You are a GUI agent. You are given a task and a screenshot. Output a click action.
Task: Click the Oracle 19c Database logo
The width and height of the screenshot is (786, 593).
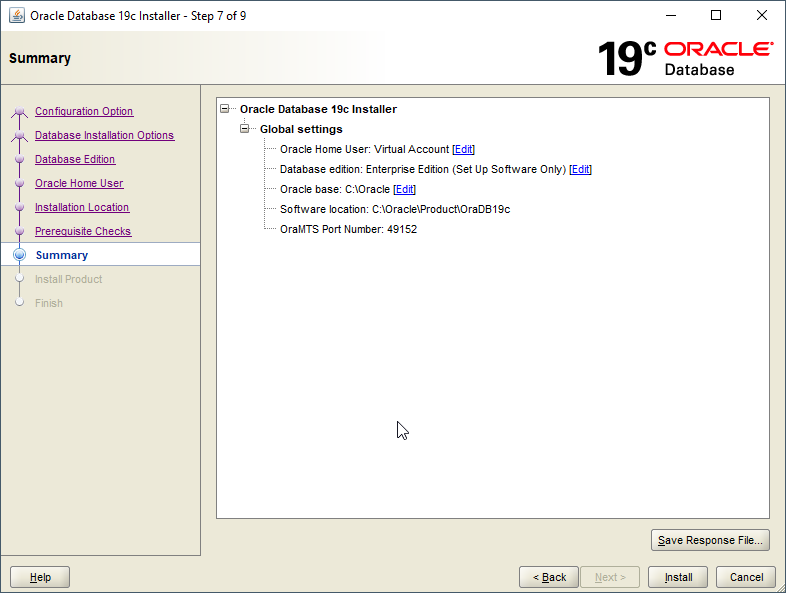[685, 58]
